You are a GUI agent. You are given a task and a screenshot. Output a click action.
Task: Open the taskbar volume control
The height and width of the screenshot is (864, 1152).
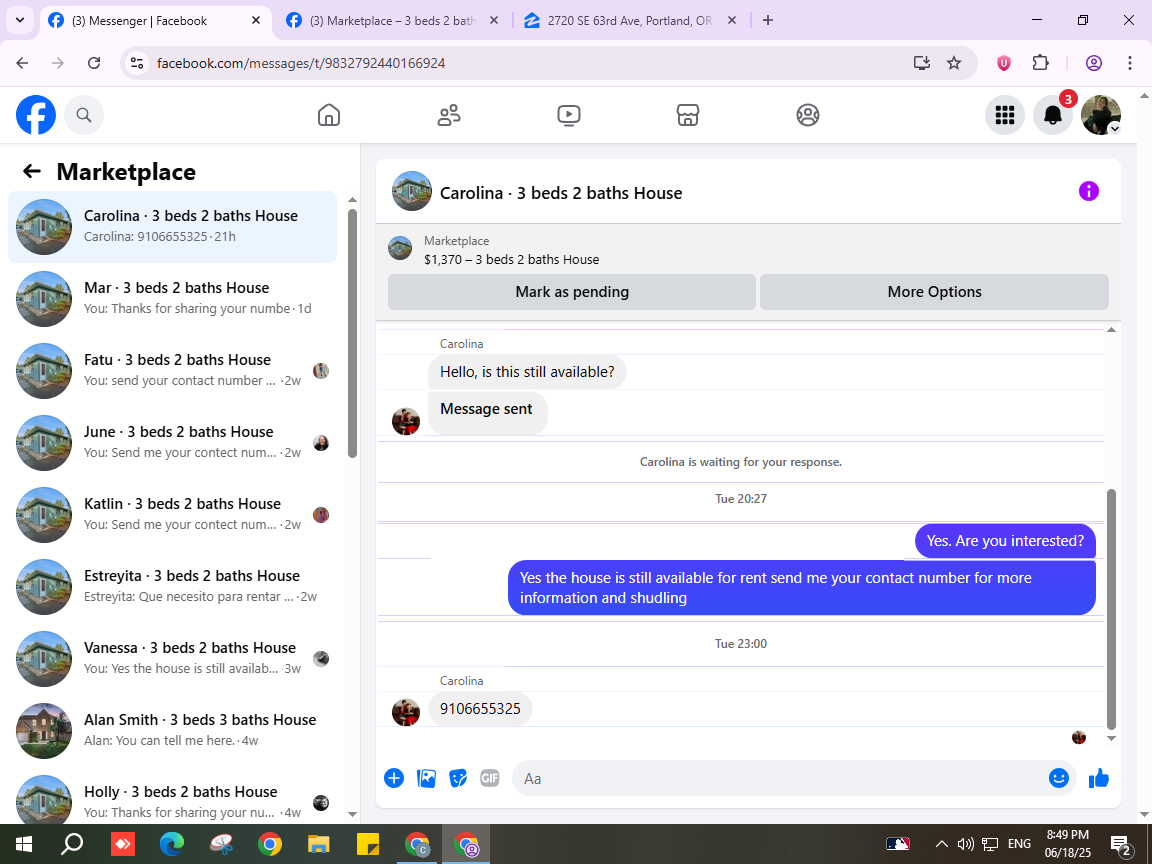966,843
